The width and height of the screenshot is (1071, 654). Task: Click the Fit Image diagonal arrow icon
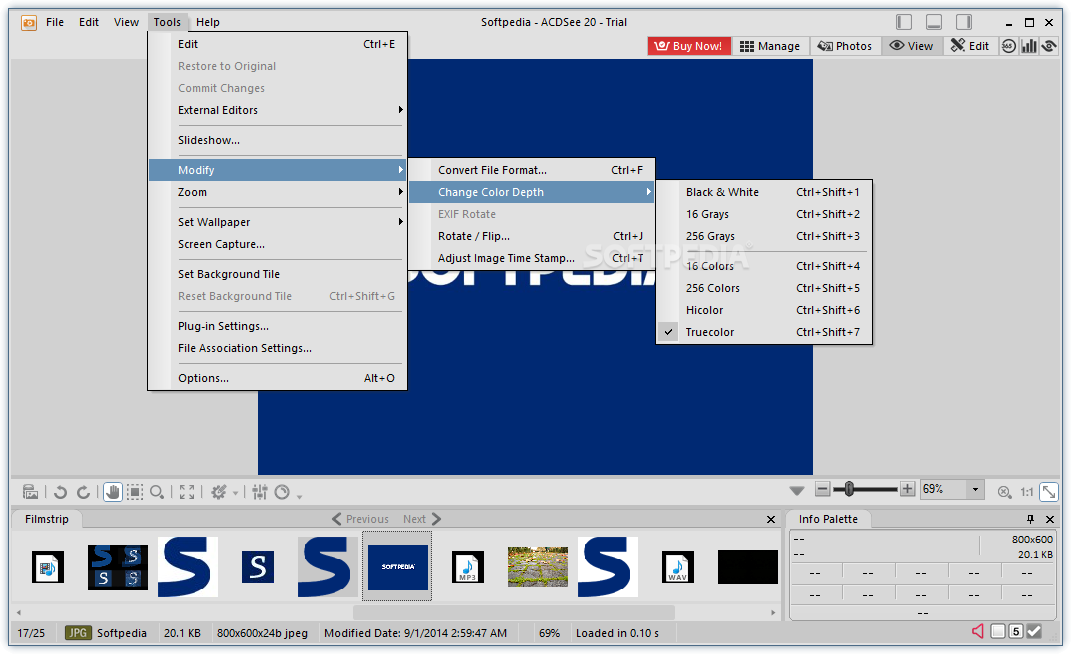click(x=1048, y=491)
